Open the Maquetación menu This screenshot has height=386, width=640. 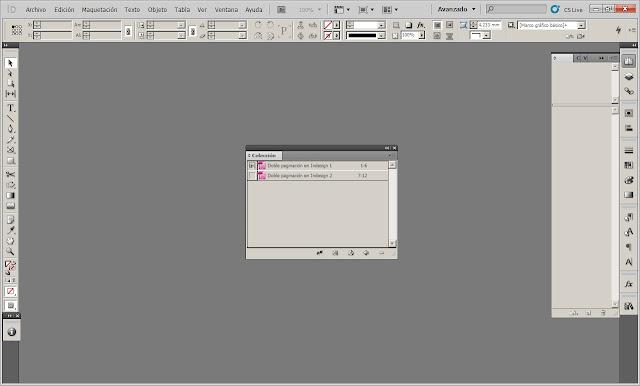click(x=99, y=9)
